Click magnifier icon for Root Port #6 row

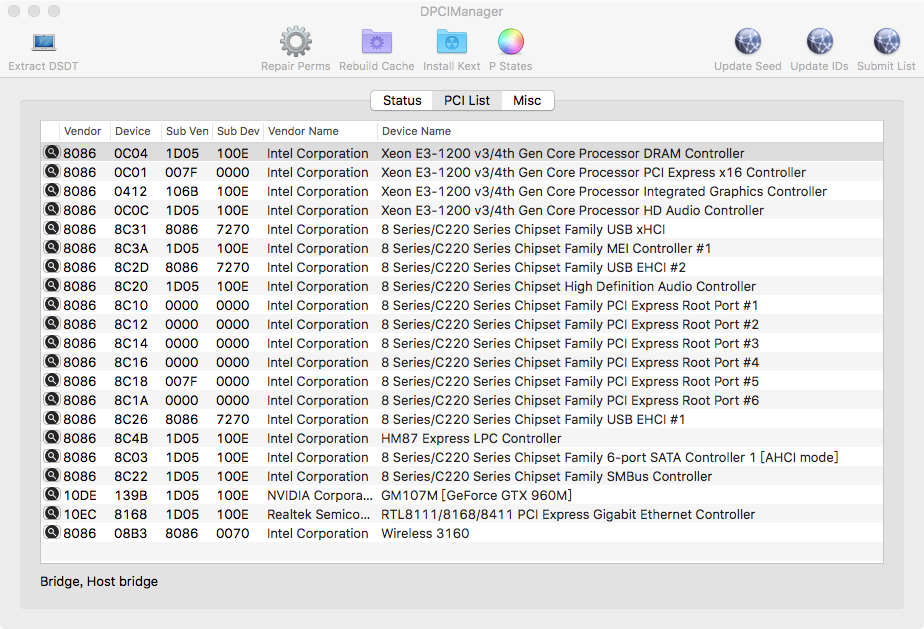[x=52, y=399]
